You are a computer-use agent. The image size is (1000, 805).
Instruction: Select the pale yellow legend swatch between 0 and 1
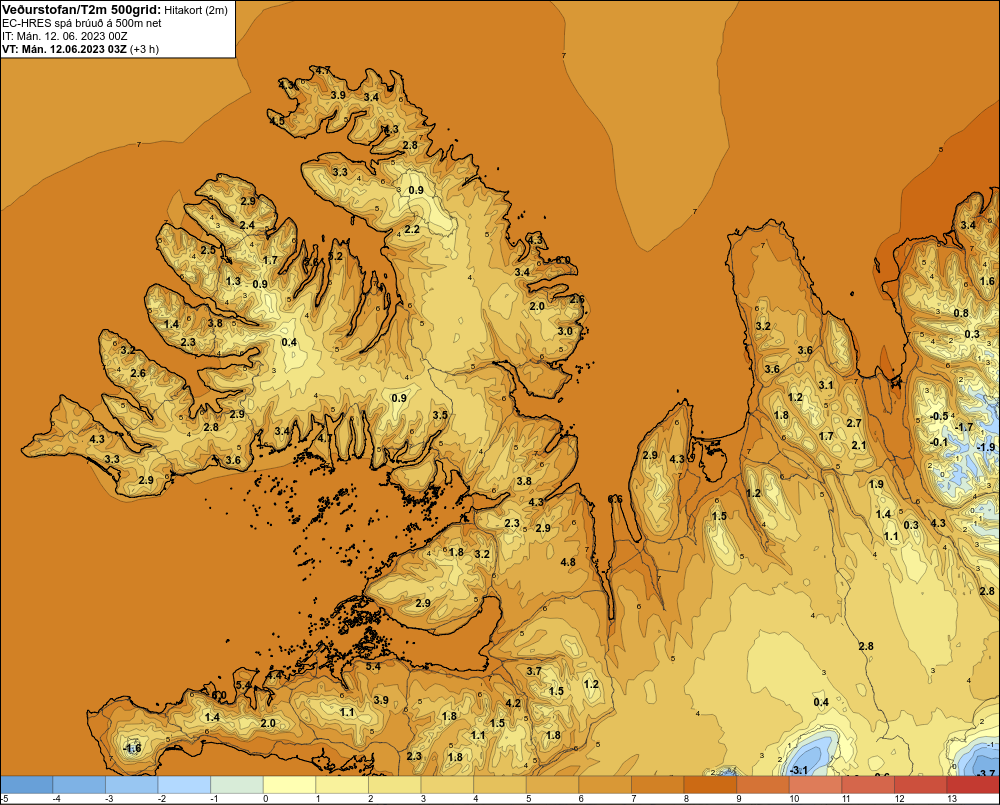(290, 785)
